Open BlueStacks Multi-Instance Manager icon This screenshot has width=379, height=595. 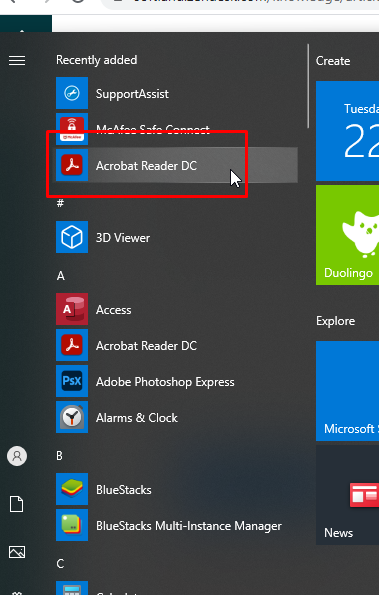(x=72, y=525)
